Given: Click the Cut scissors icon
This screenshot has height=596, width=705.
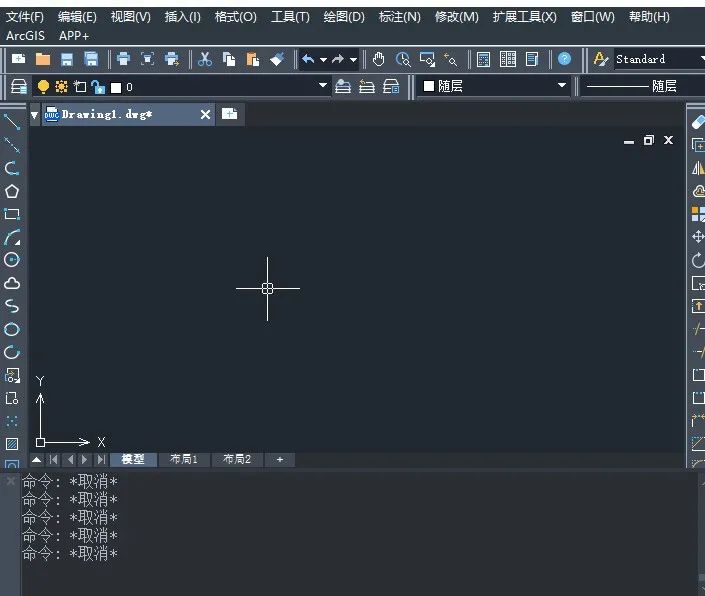Looking at the screenshot, I should tap(205, 59).
